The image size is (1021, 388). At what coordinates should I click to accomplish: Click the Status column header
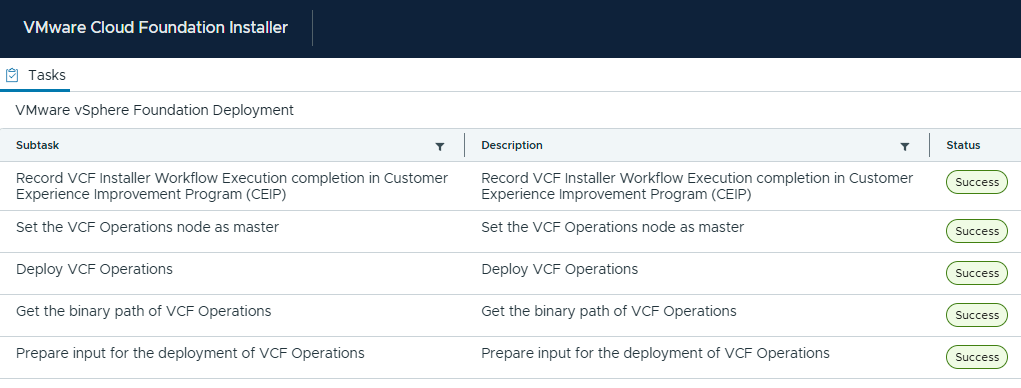963,145
